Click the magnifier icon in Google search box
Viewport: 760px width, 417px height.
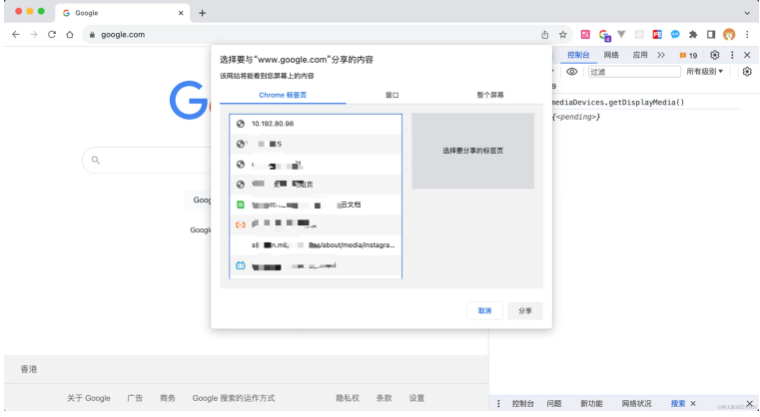95,160
